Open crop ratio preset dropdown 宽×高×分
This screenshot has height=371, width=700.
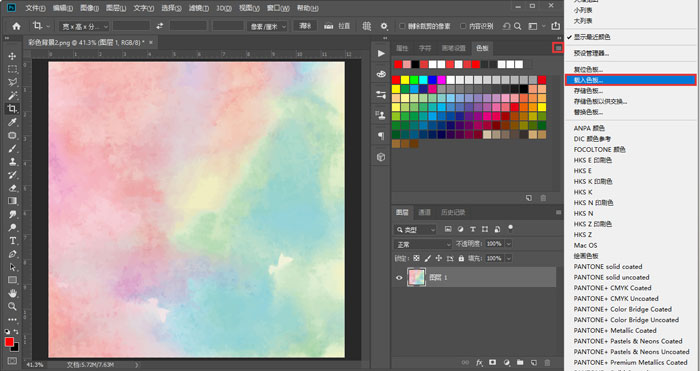point(84,26)
